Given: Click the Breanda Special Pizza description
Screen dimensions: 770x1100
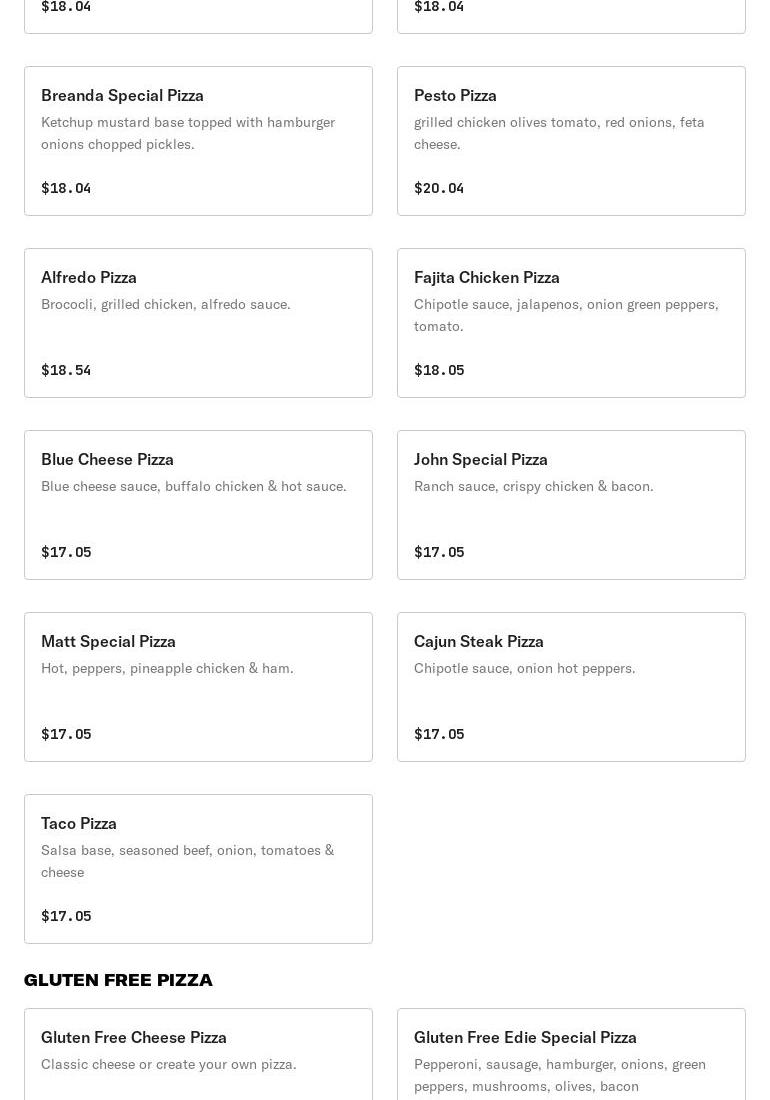Looking at the screenshot, I should pyautogui.click(x=187, y=133).
